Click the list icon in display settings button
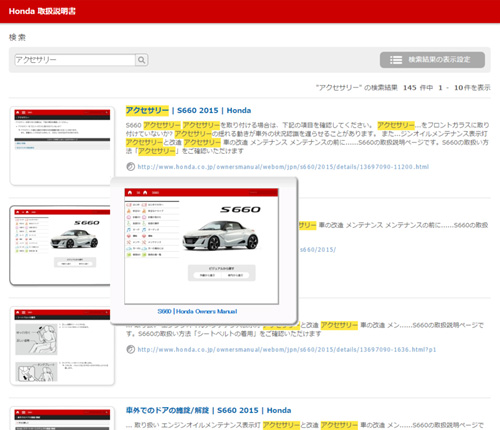The height and width of the screenshot is (430, 500). (x=396, y=60)
